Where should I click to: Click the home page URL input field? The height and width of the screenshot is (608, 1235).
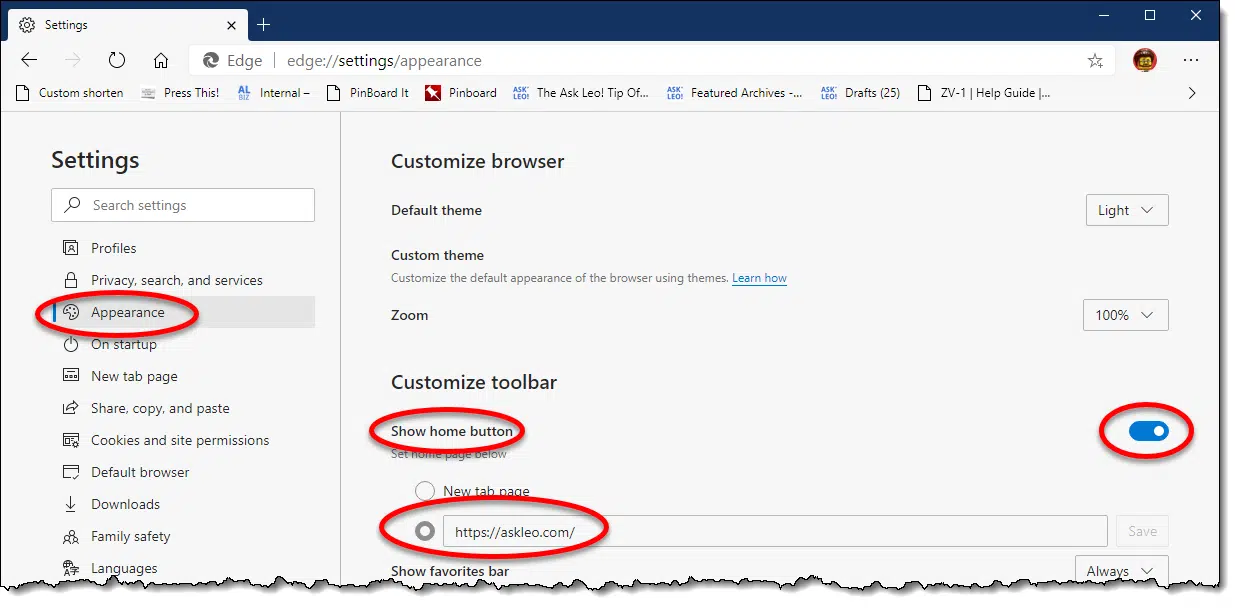click(775, 532)
